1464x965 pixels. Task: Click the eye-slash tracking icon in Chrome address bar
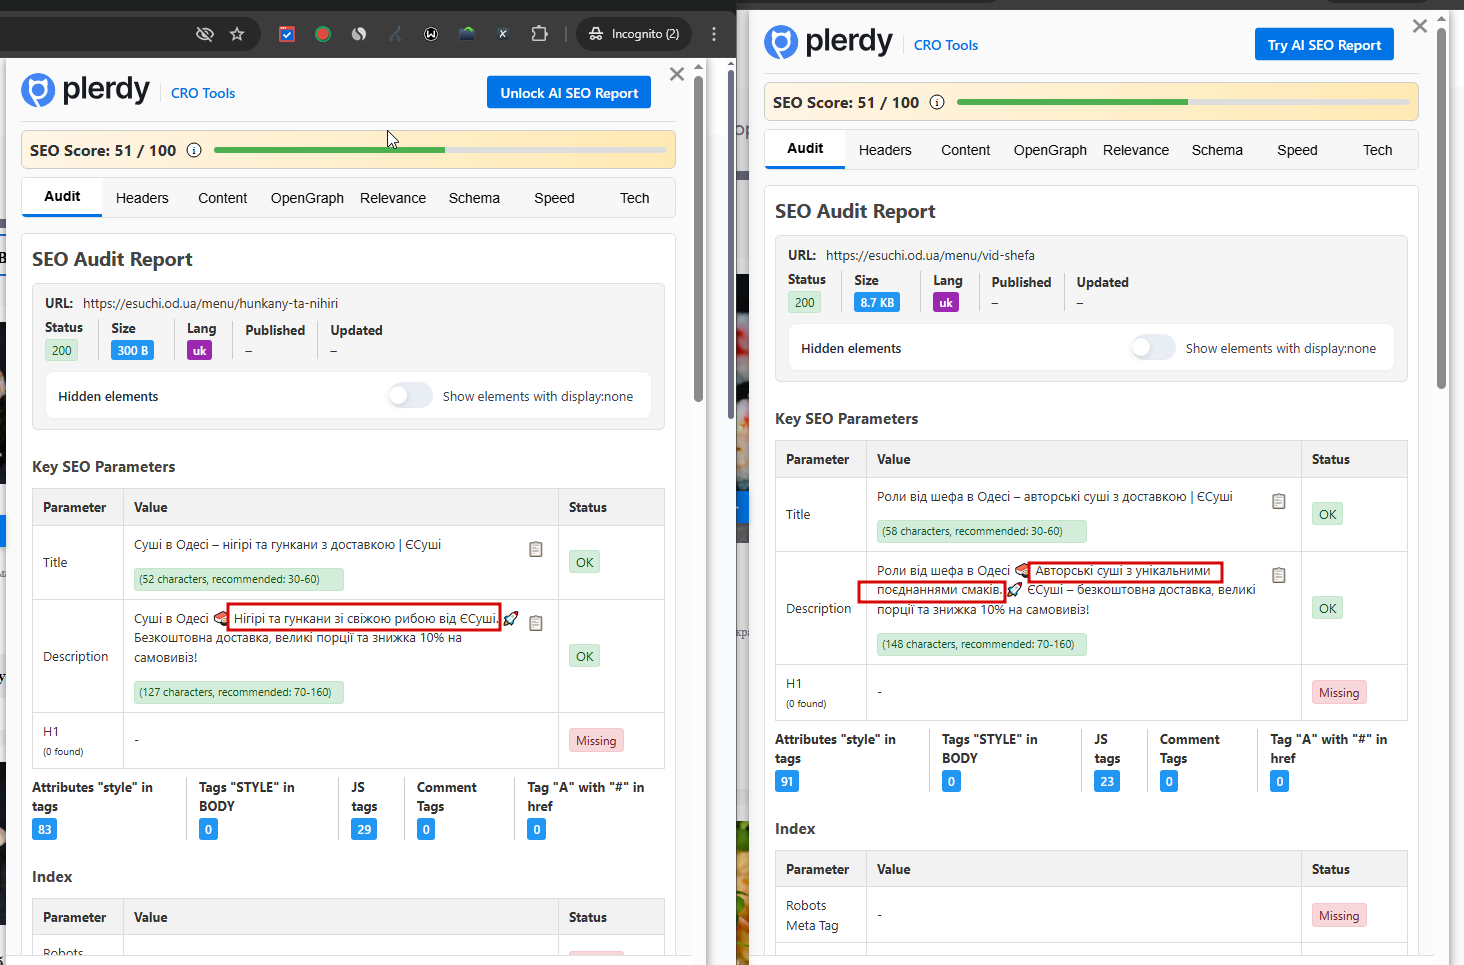pos(205,34)
